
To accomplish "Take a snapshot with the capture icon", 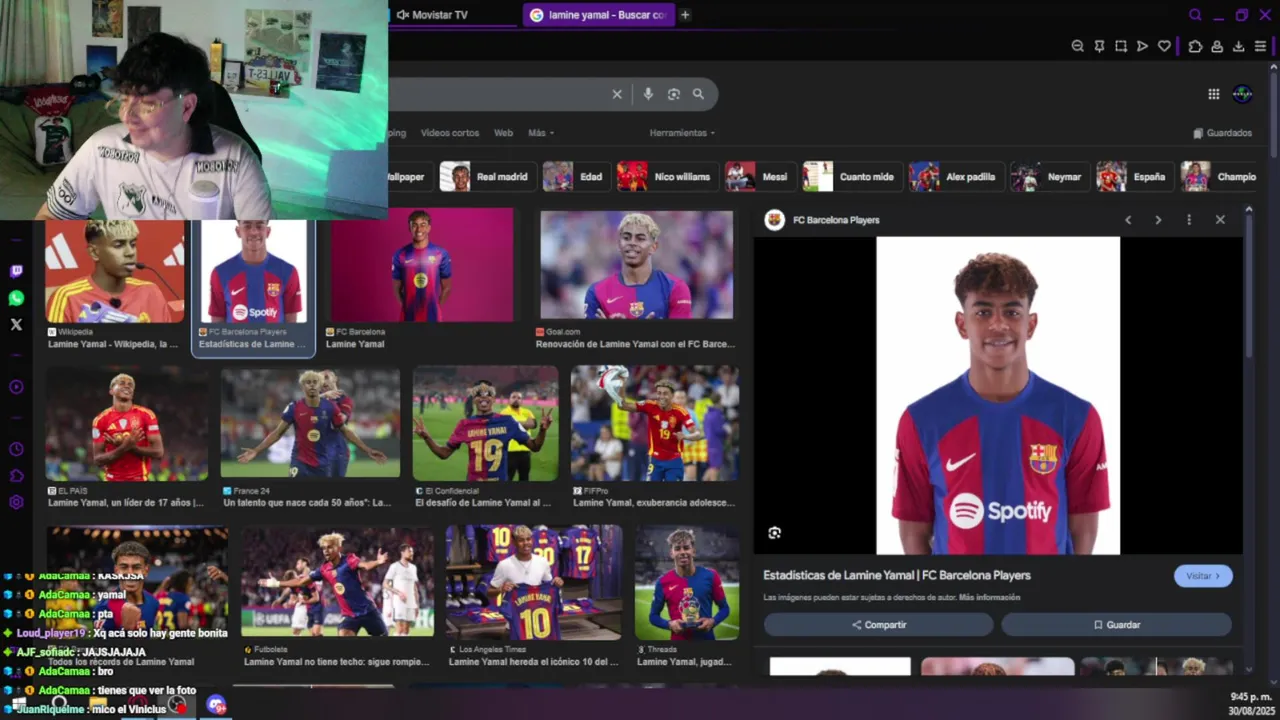I will pyautogui.click(x=1121, y=46).
